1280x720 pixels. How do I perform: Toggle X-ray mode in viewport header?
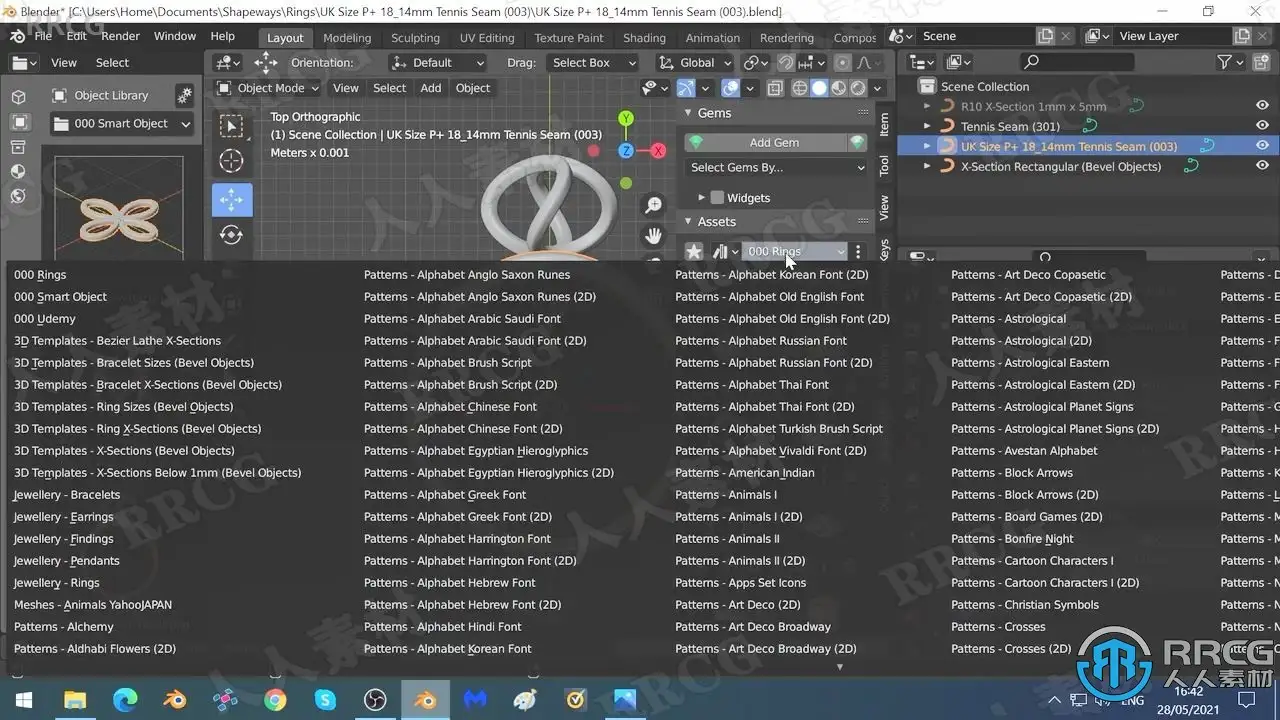click(x=776, y=88)
